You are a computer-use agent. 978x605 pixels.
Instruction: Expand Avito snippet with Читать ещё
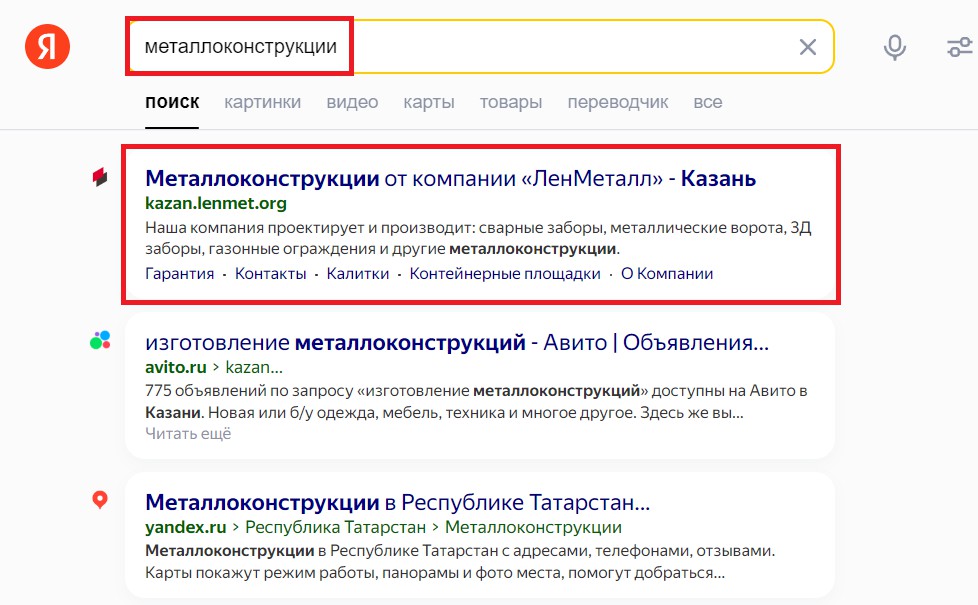pos(188,433)
